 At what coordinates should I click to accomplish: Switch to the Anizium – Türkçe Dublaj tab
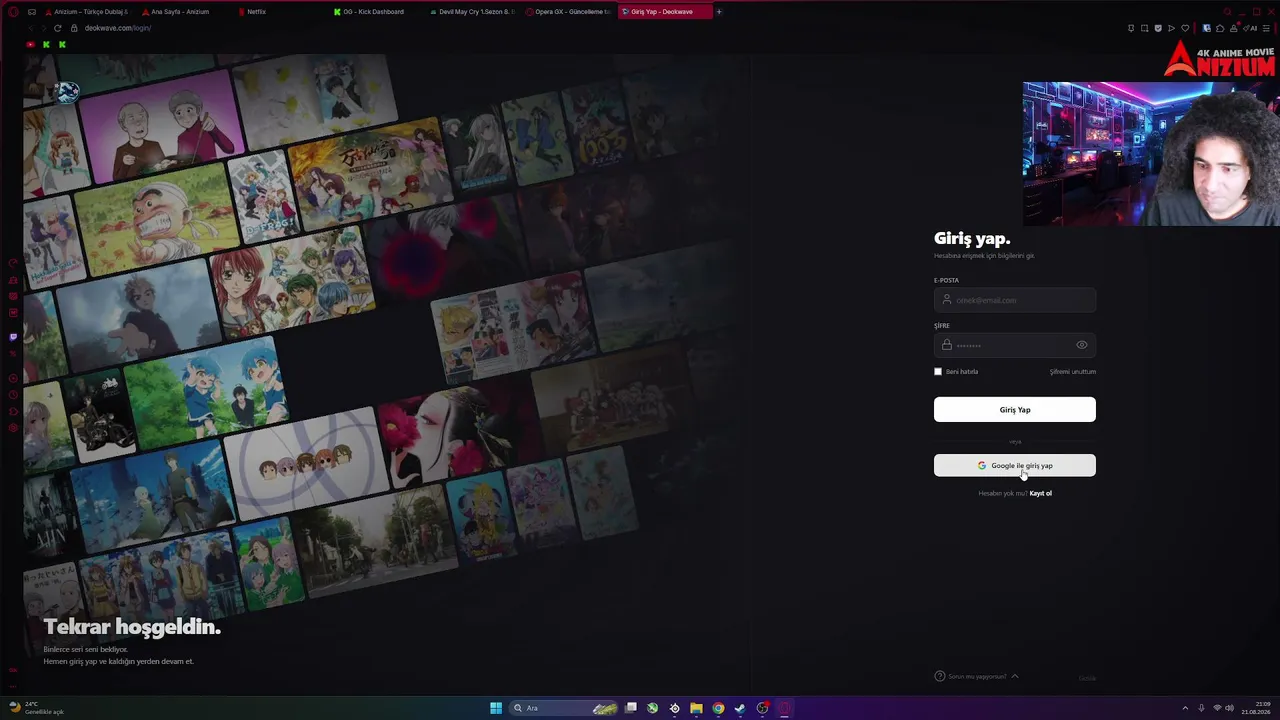click(x=86, y=12)
